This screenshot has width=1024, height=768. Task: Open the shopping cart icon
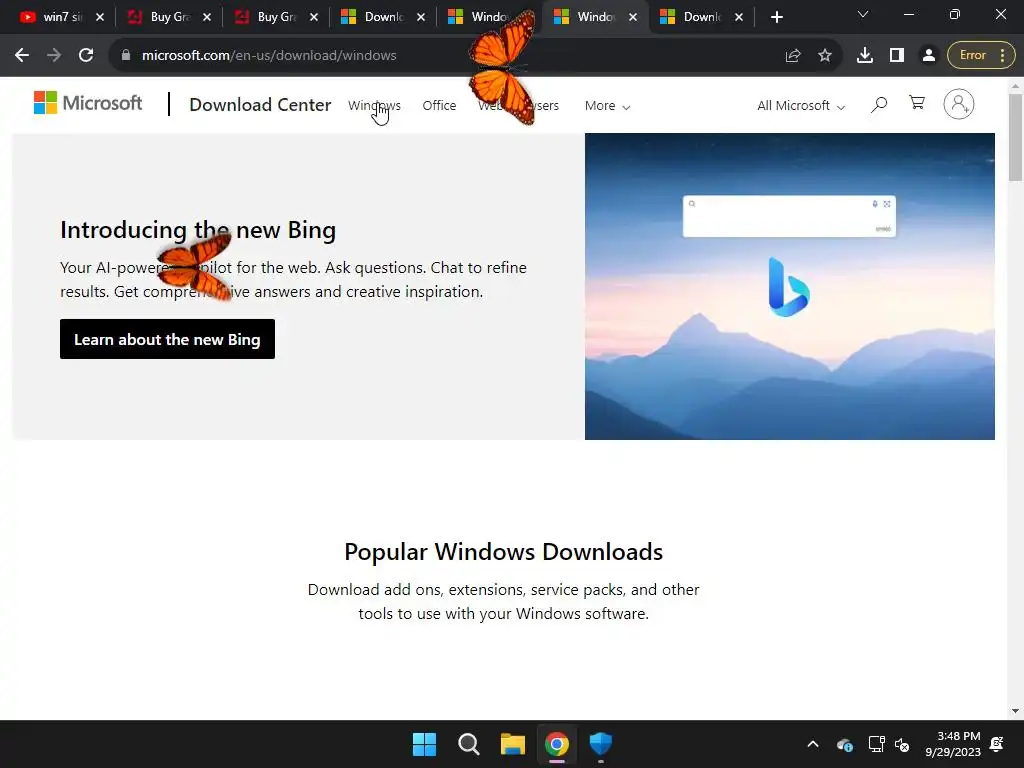(x=917, y=103)
